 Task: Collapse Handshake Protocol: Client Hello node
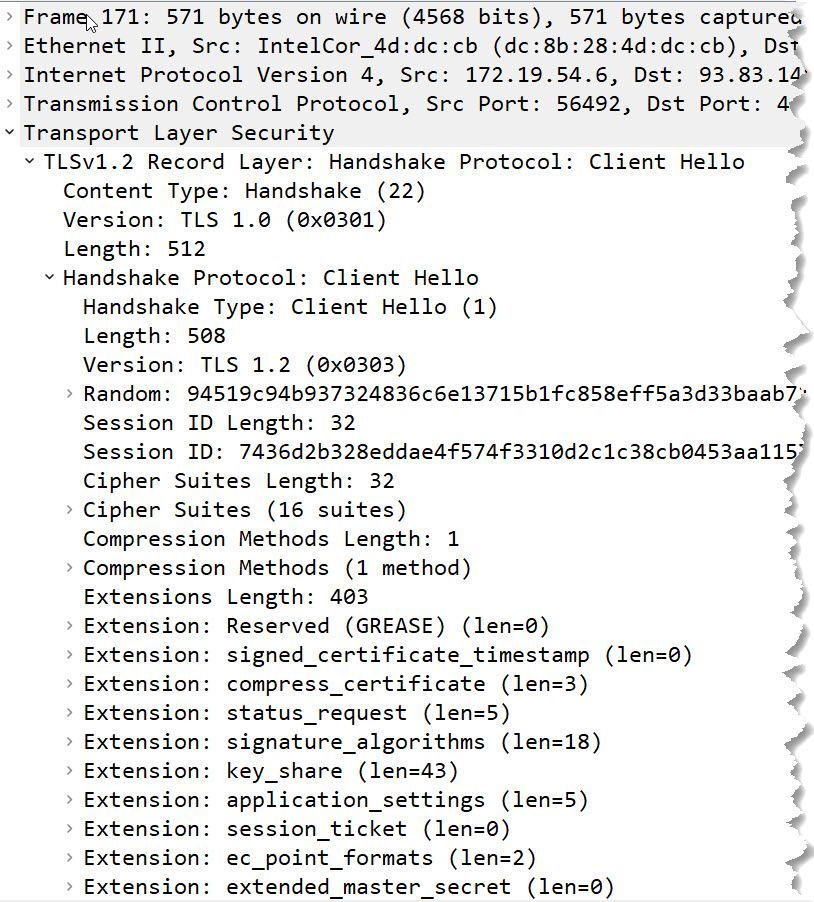pyautogui.click(x=49, y=277)
